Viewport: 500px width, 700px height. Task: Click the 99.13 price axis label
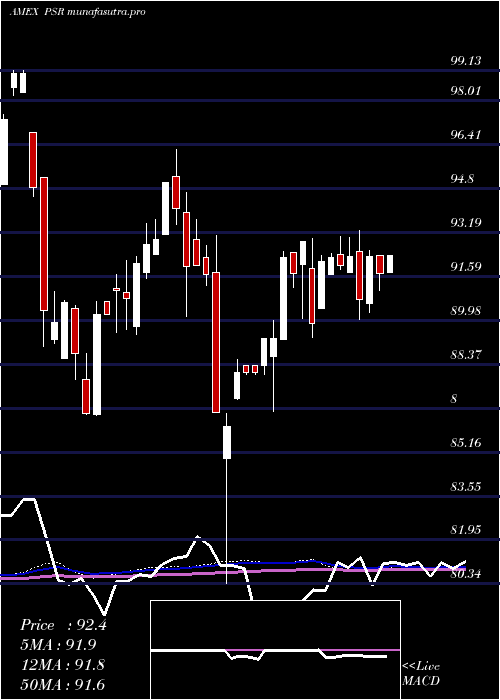[466, 61]
